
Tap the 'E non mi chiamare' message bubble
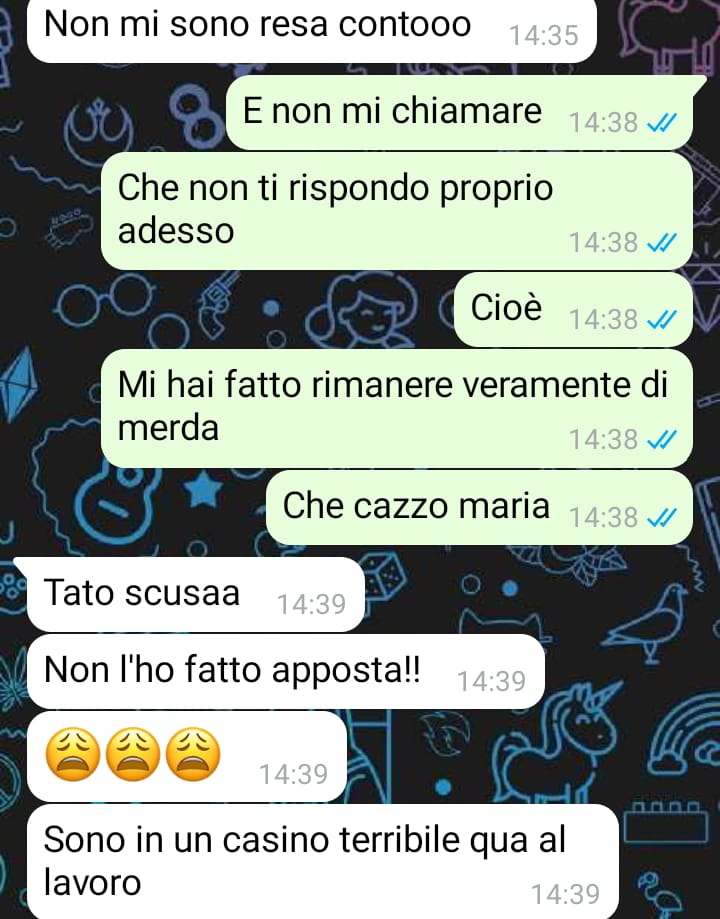459,112
